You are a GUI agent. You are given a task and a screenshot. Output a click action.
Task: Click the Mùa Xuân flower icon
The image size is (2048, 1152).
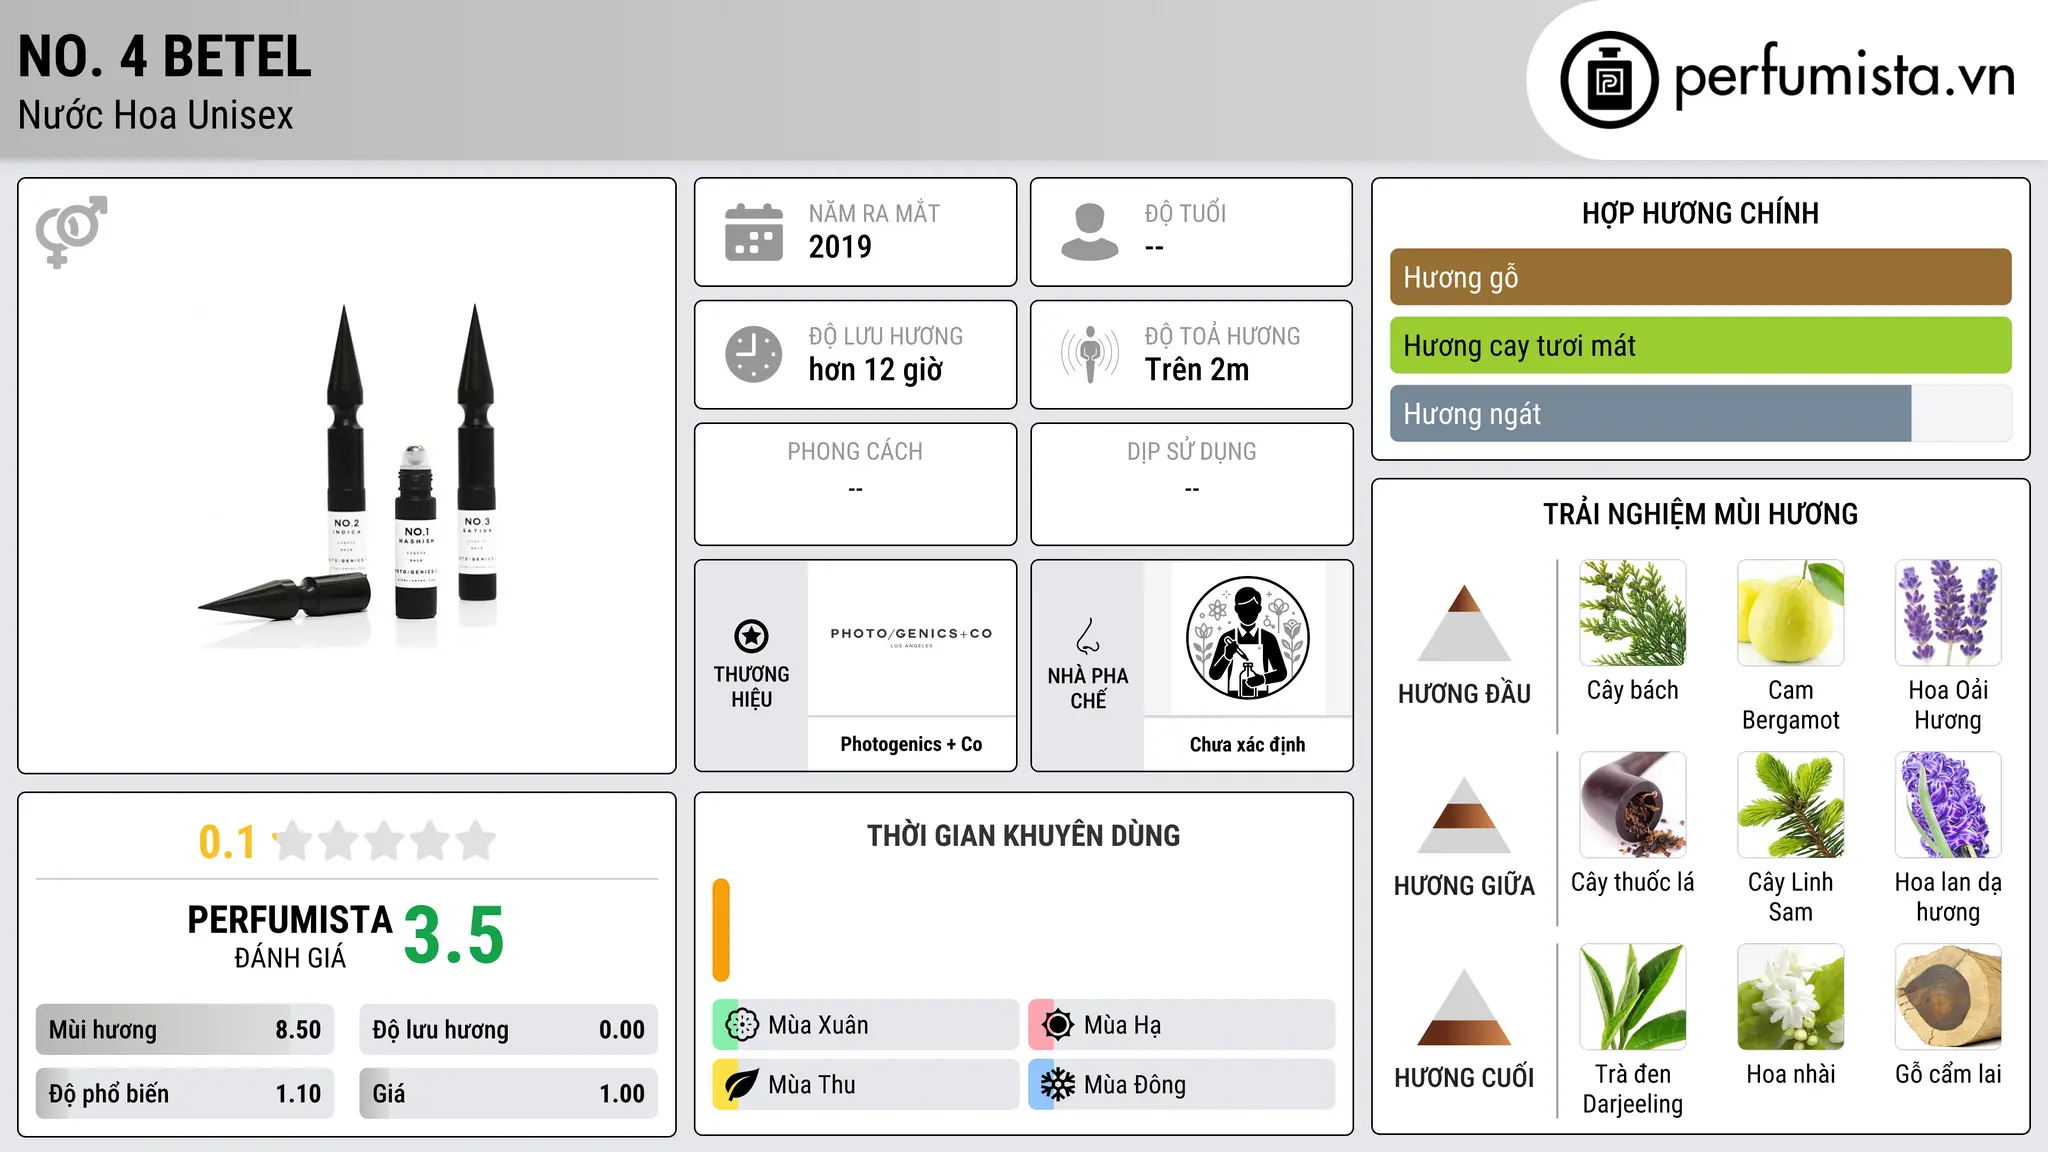tap(742, 1025)
